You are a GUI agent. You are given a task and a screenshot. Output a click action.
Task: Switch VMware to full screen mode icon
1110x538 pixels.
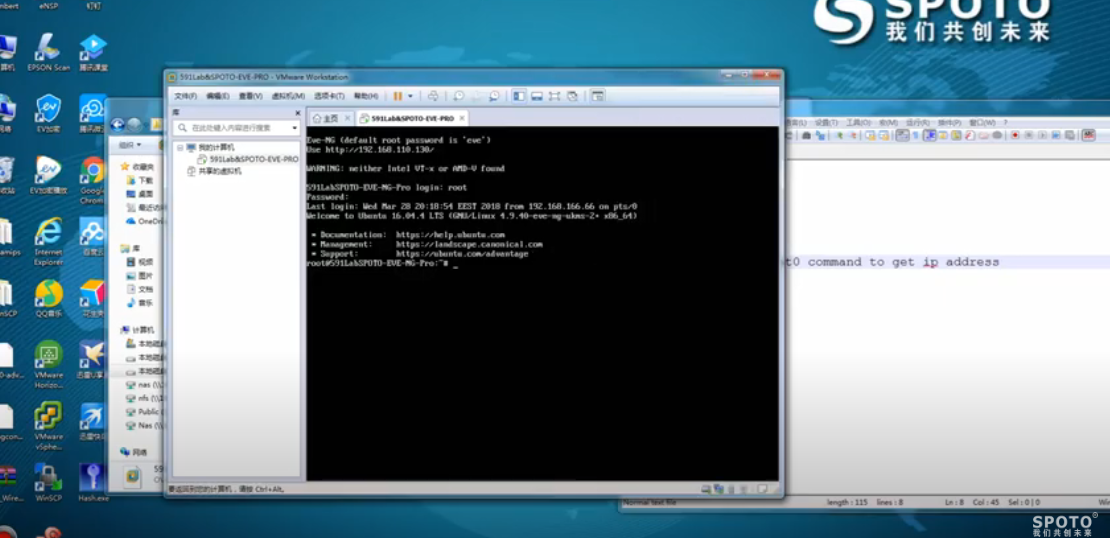point(554,96)
